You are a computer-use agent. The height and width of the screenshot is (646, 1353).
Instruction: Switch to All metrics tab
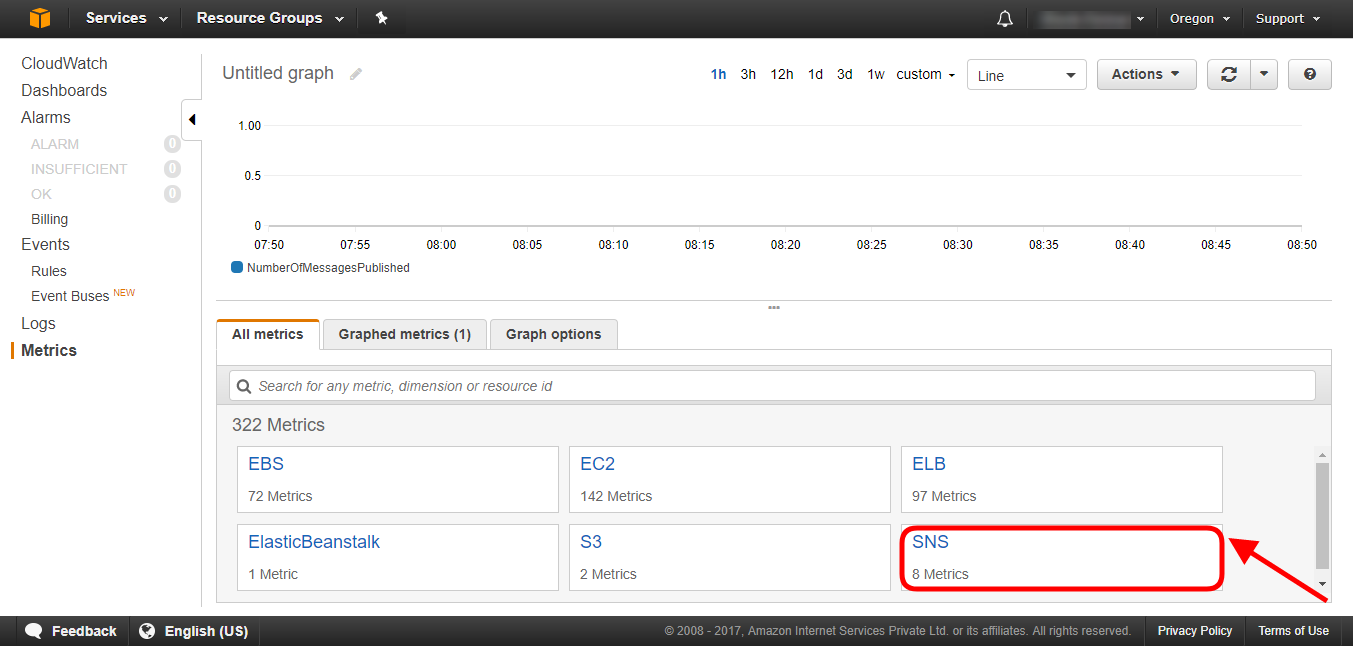pyautogui.click(x=267, y=334)
